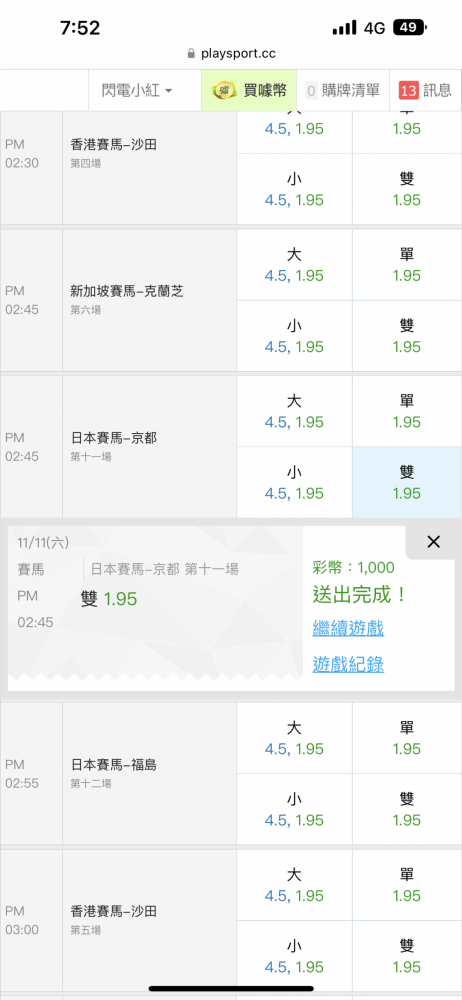The height and width of the screenshot is (1000, 462).
Task: Close the bet confirmation panel
Action: pyautogui.click(x=433, y=542)
